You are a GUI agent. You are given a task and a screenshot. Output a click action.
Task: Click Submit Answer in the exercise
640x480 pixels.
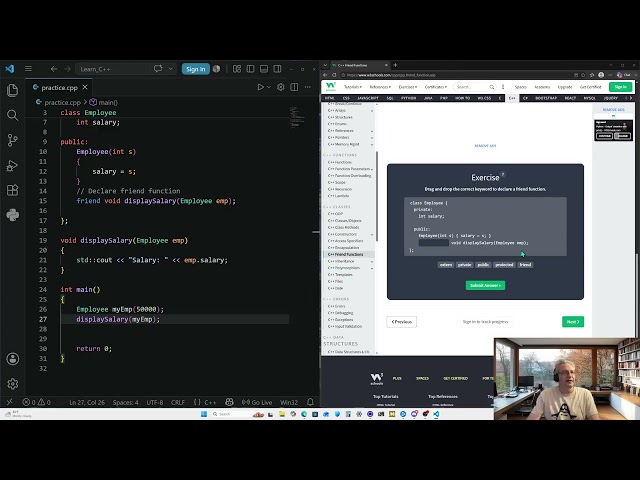485,285
